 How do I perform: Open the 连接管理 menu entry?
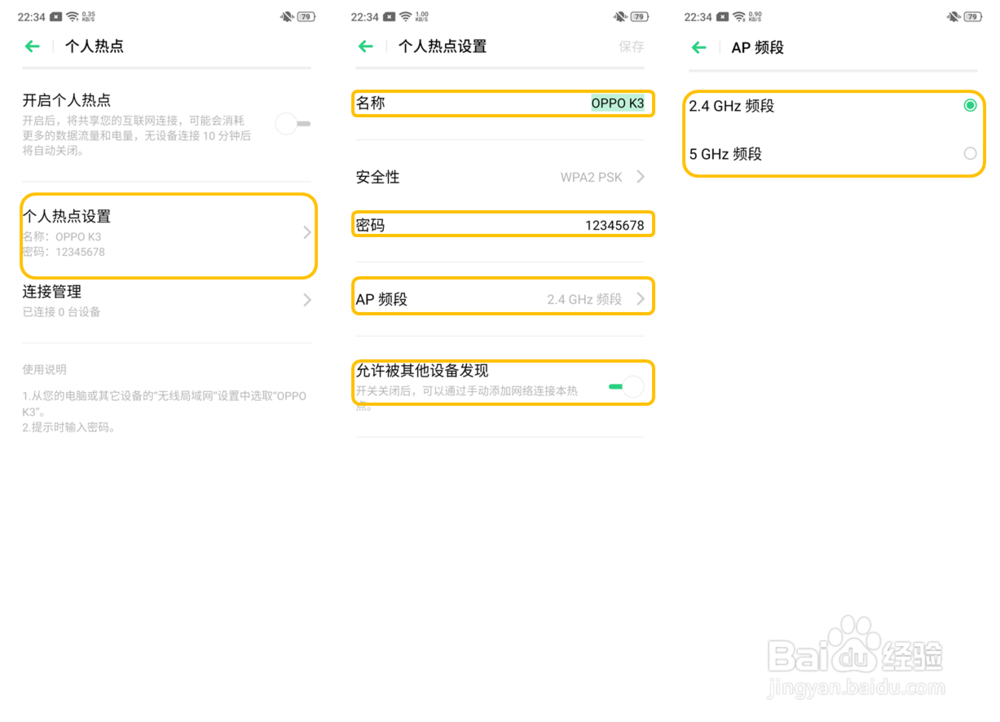pyautogui.click(x=160, y=300)
